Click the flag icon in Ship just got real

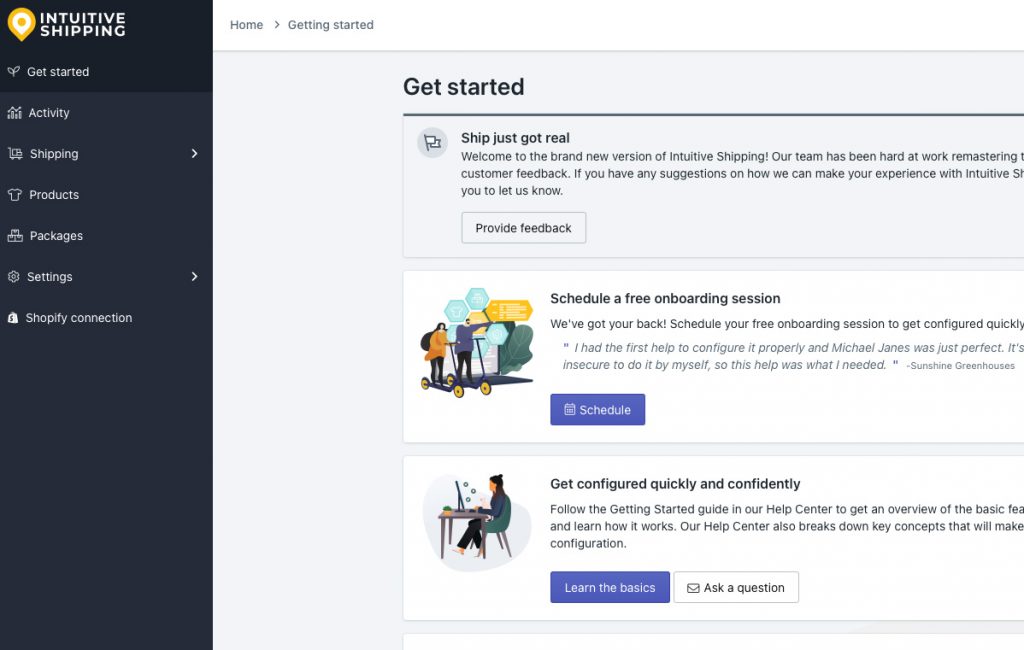tap(432, 142)
